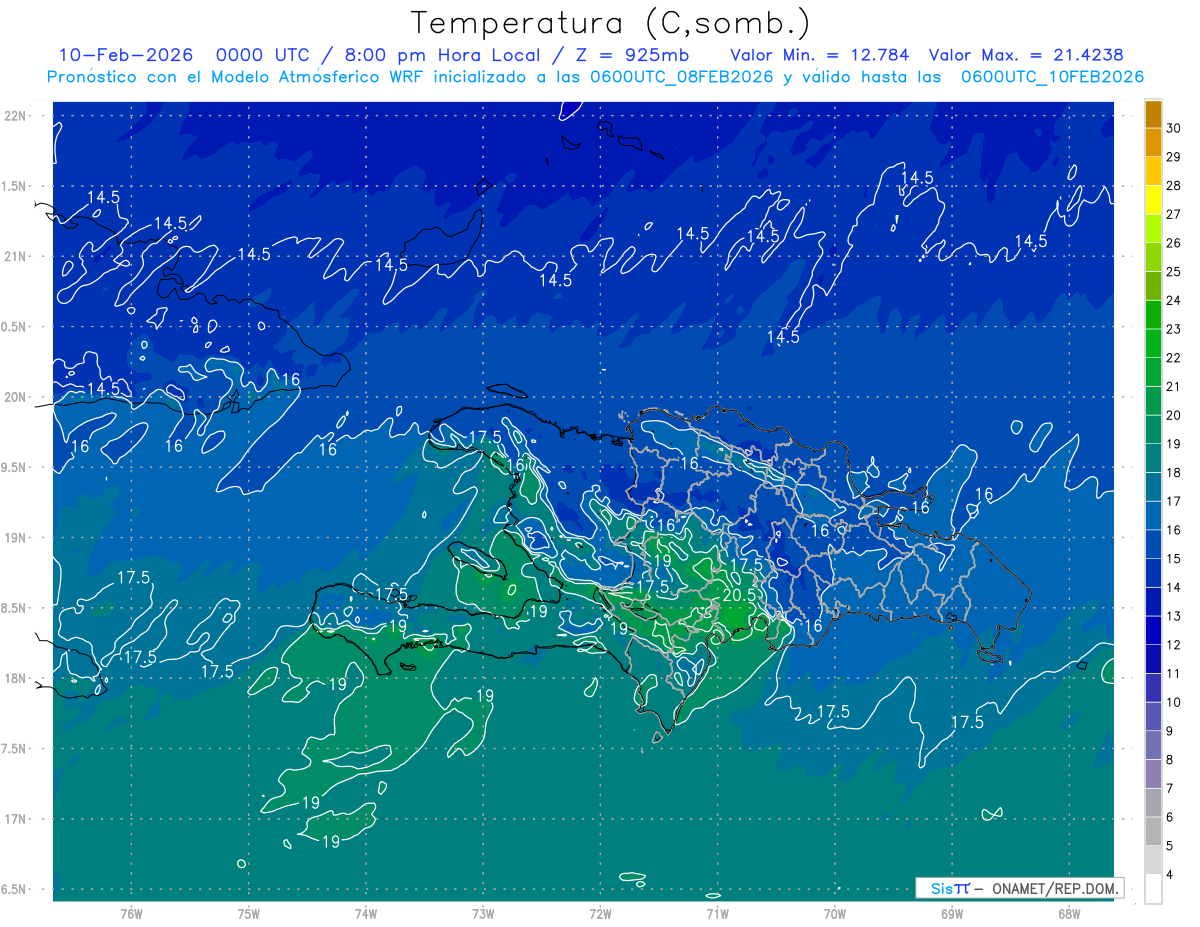The height and width of the screenshot is (927, 1200).
Task: Click color scale value "26"
Action: [x=1174, y=243]
